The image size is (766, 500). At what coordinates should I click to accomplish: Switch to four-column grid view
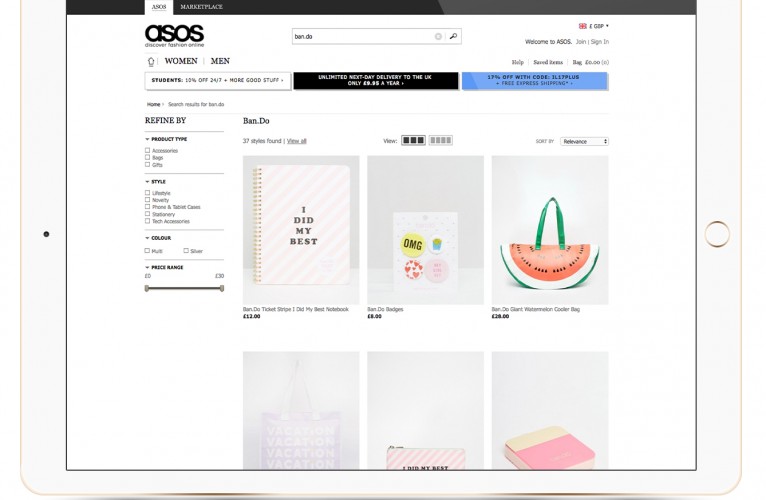pos(441,140)
